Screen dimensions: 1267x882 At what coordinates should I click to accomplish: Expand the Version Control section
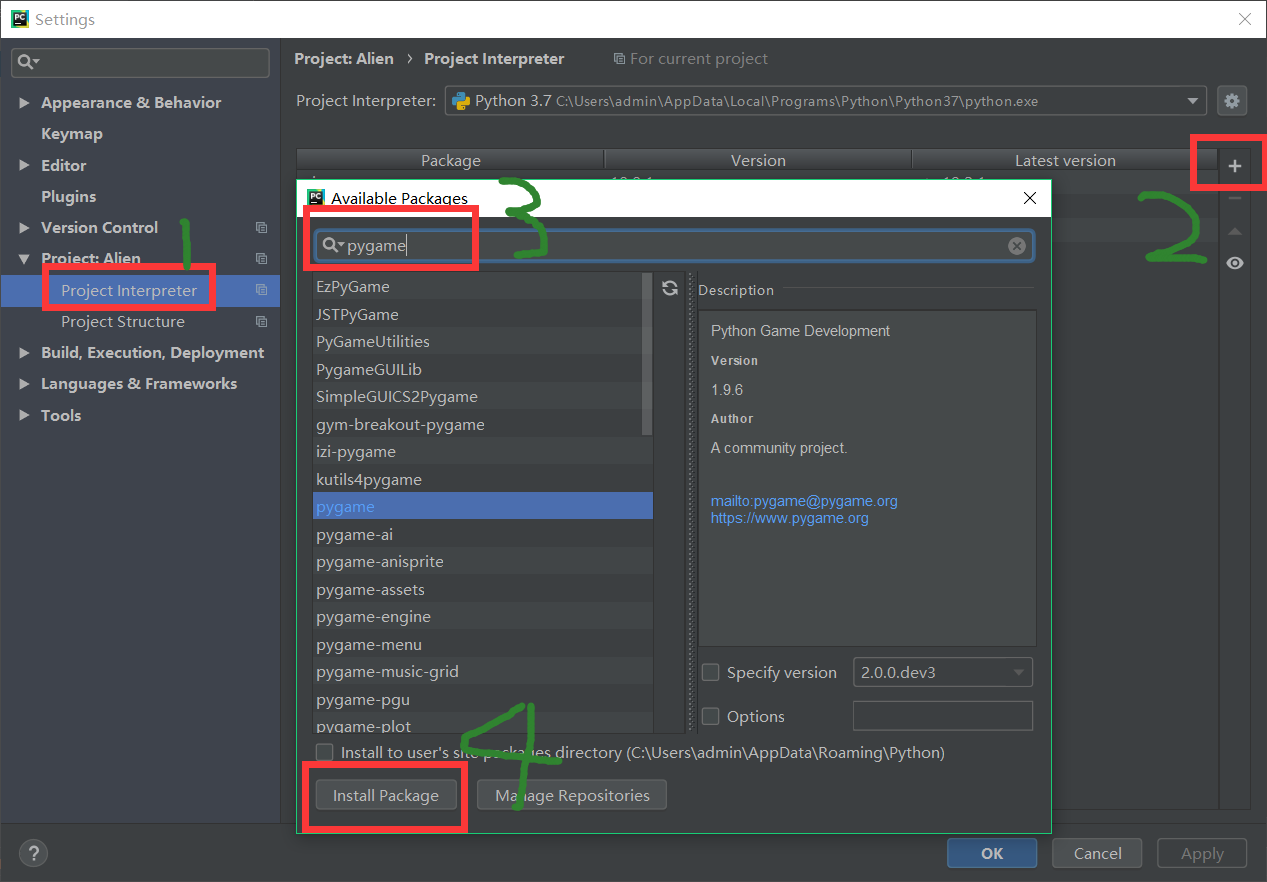[24, 228]
